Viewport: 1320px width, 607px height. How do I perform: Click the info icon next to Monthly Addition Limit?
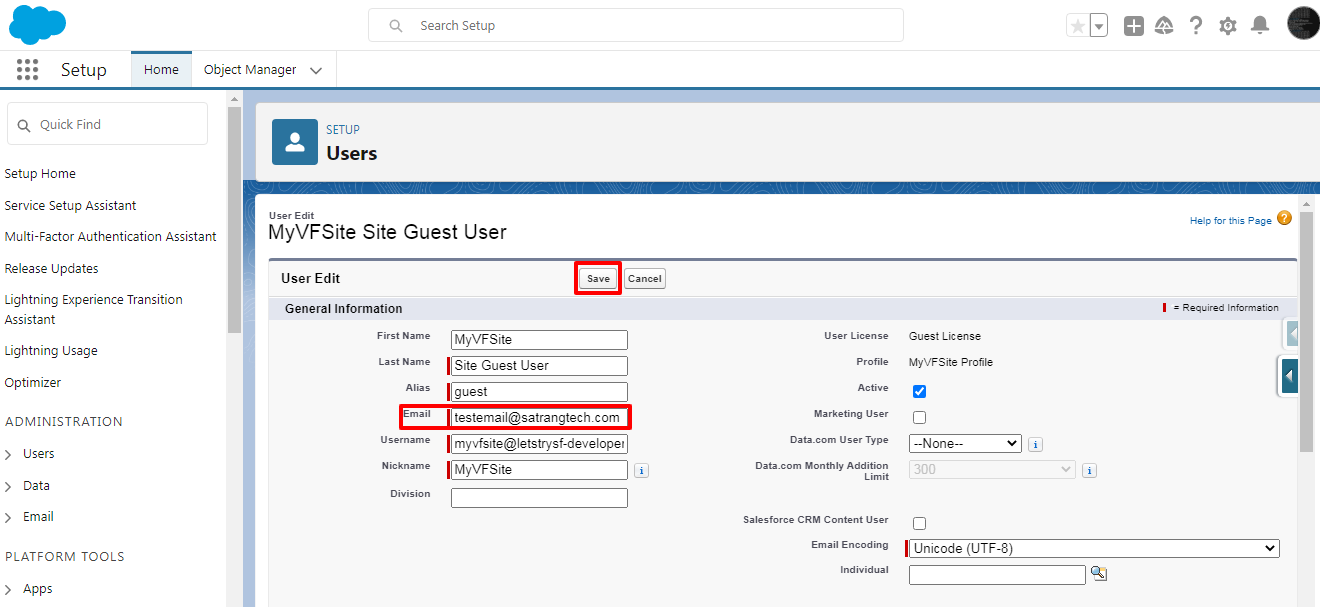pyautogui.click(x=1090, y=470)
